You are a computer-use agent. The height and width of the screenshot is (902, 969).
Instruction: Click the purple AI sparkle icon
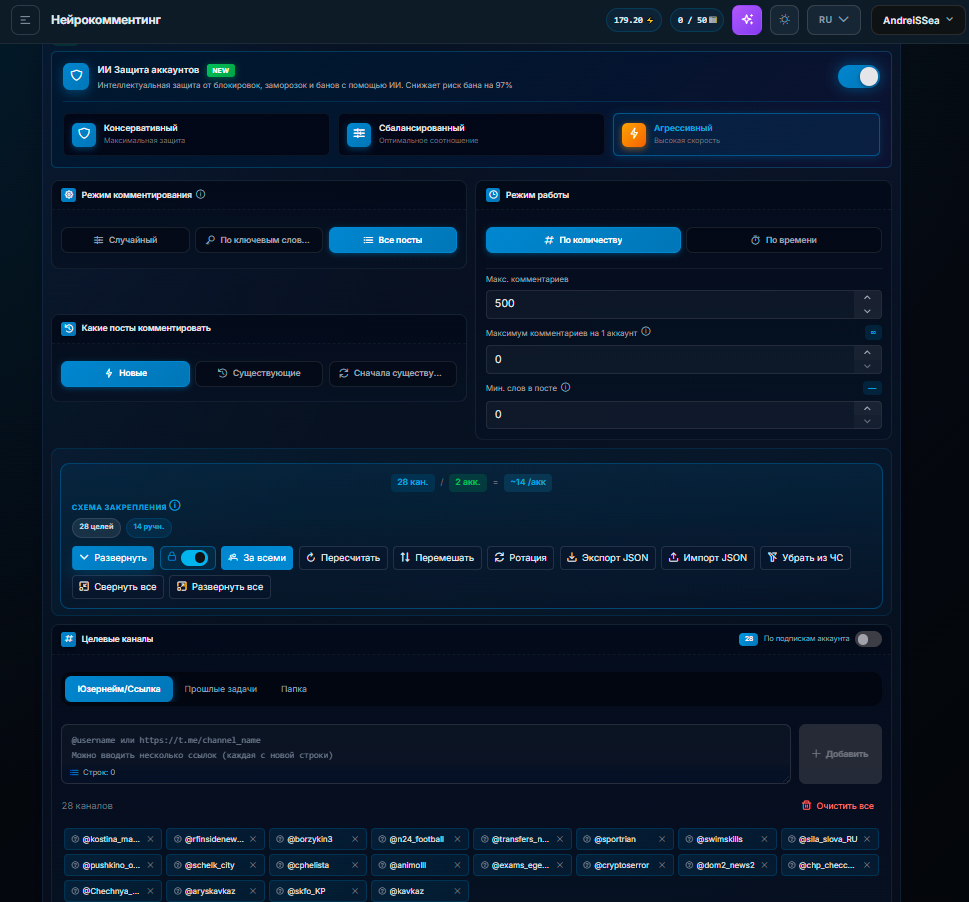747,20
